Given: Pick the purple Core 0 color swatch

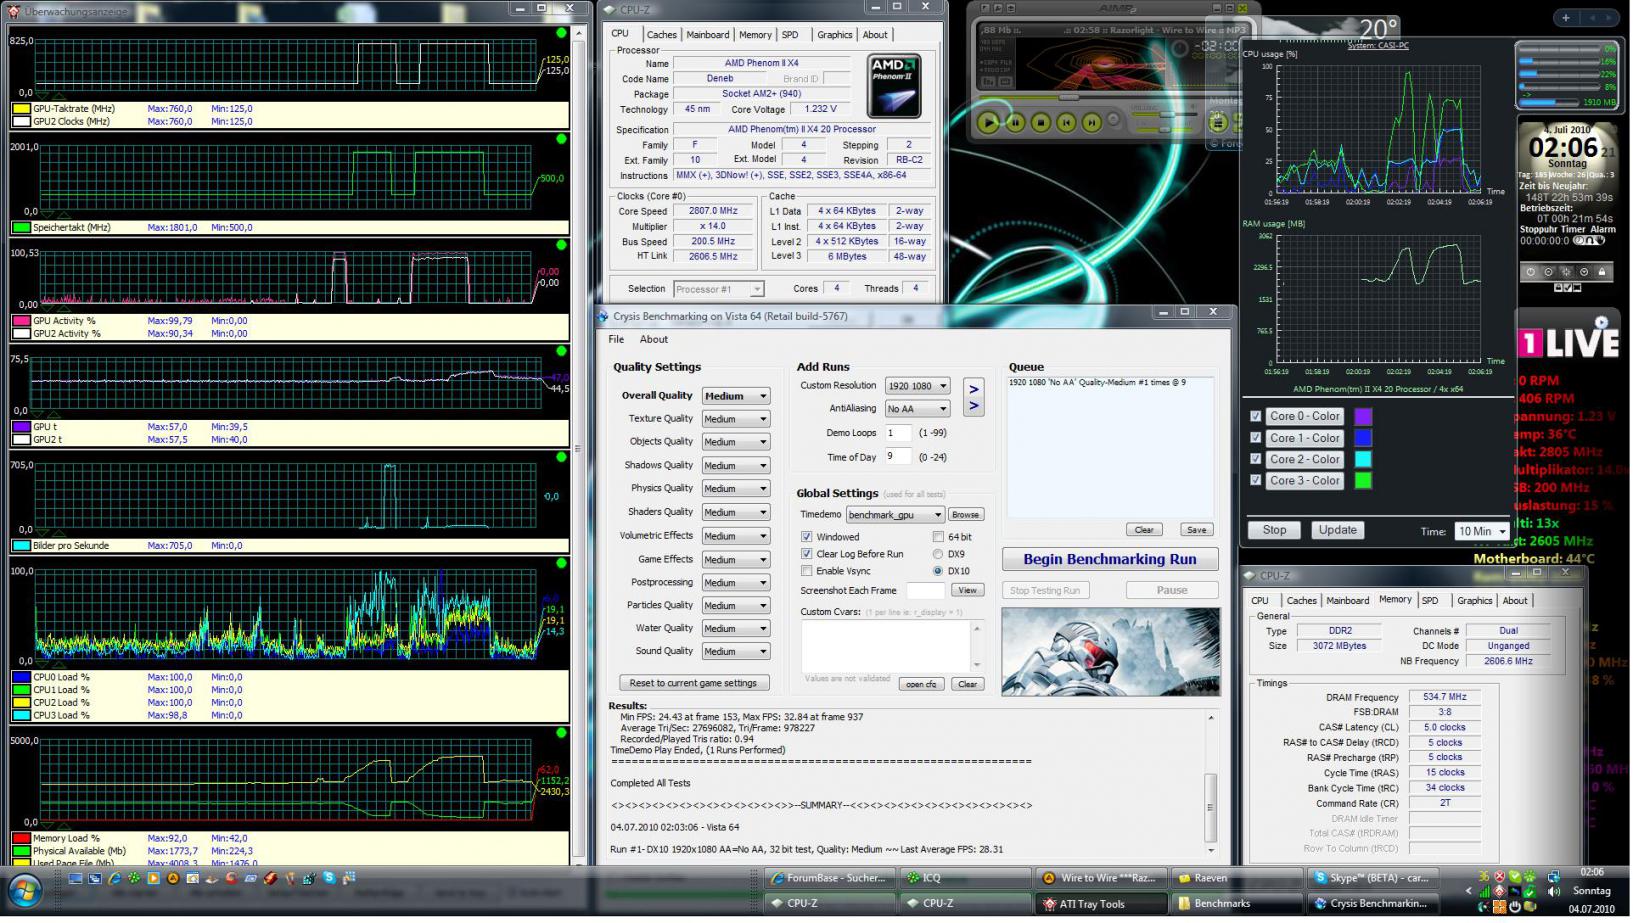Looking at the screenshot, I should coord(1363,416).
